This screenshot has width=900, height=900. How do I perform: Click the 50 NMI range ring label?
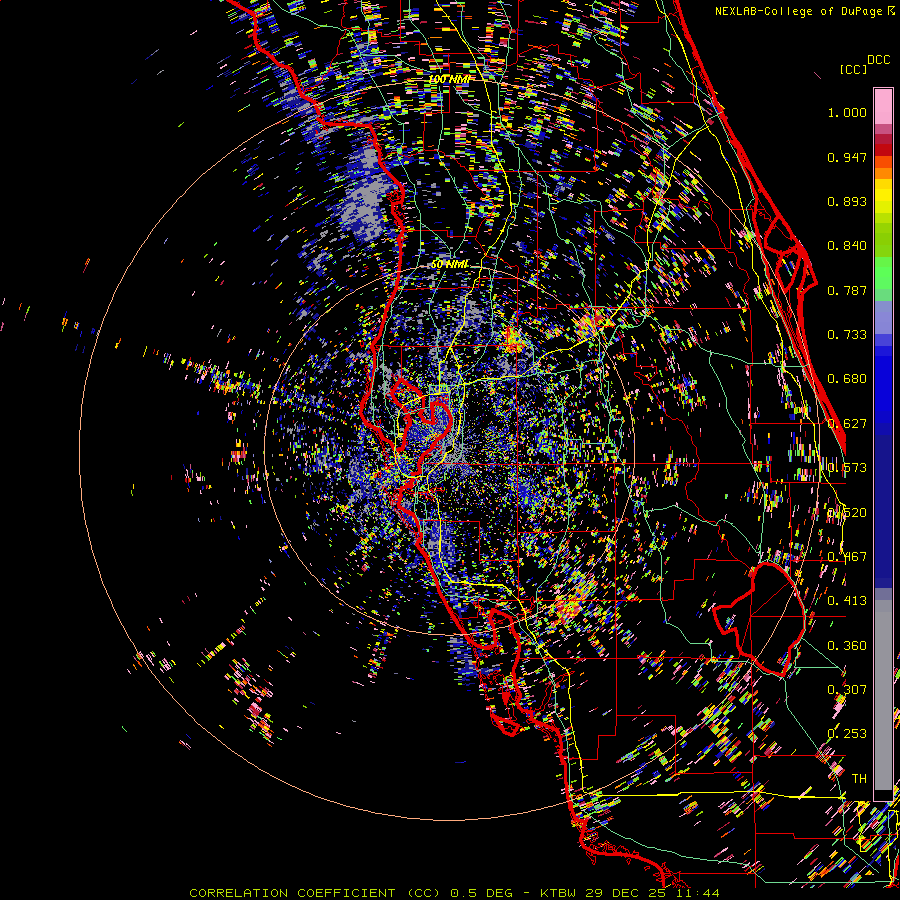[x=450, y=264]
